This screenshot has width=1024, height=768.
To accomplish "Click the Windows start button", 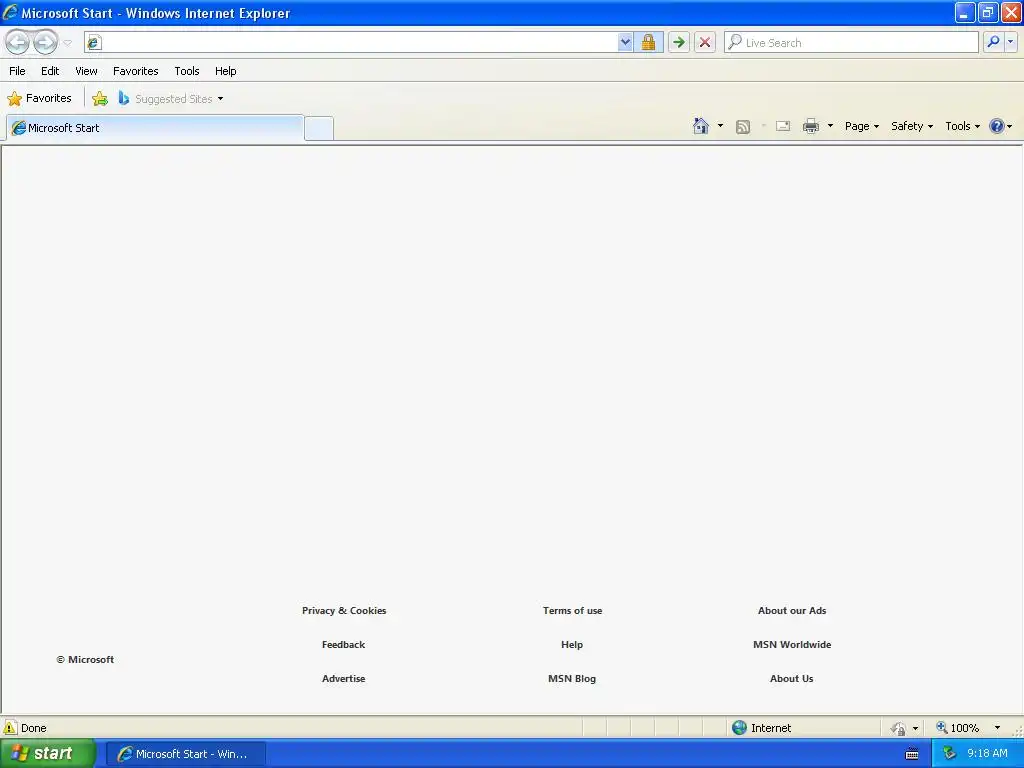I will point(48,754).
